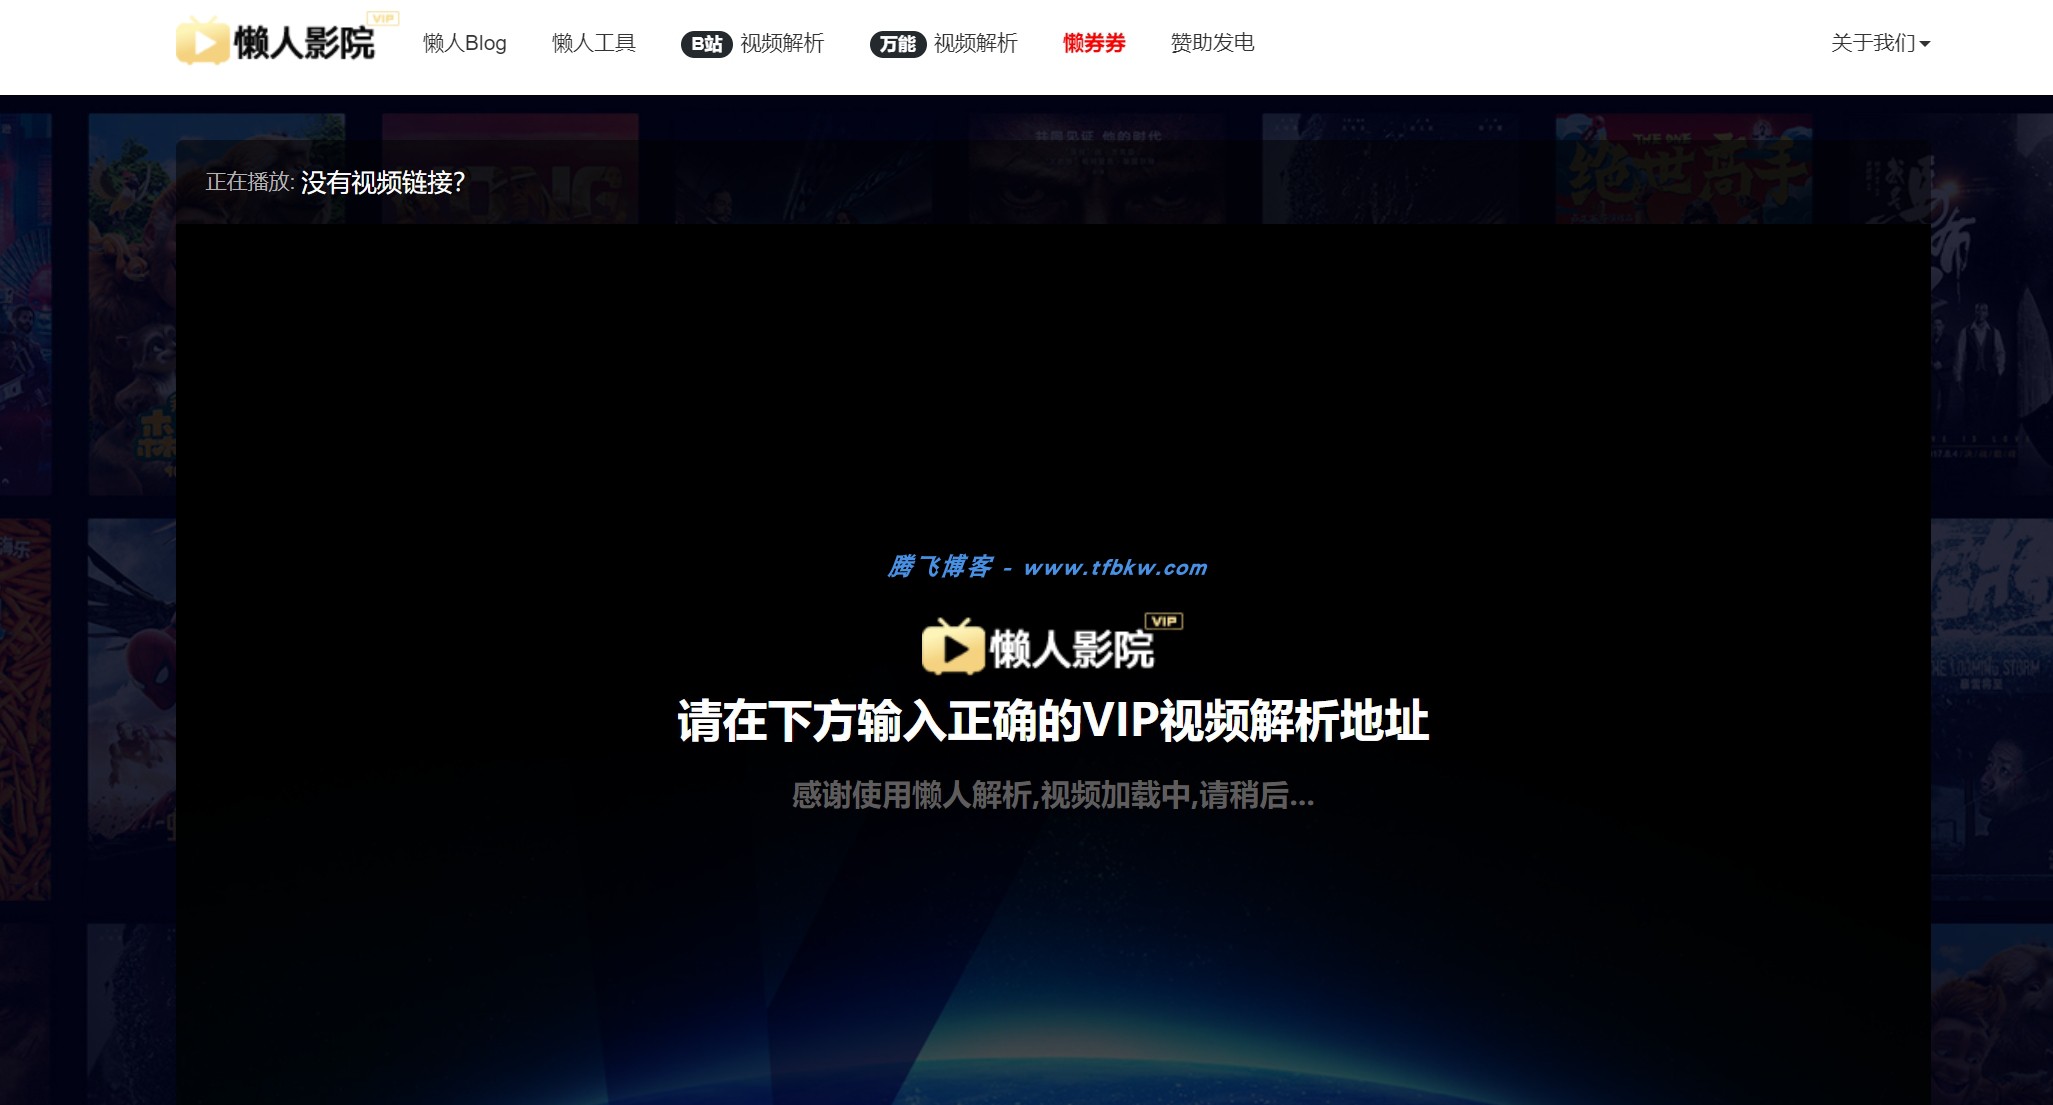Click the VIP badge on the navbar logo
This screenshot has height=1105, width=2053.
point(381,17)
